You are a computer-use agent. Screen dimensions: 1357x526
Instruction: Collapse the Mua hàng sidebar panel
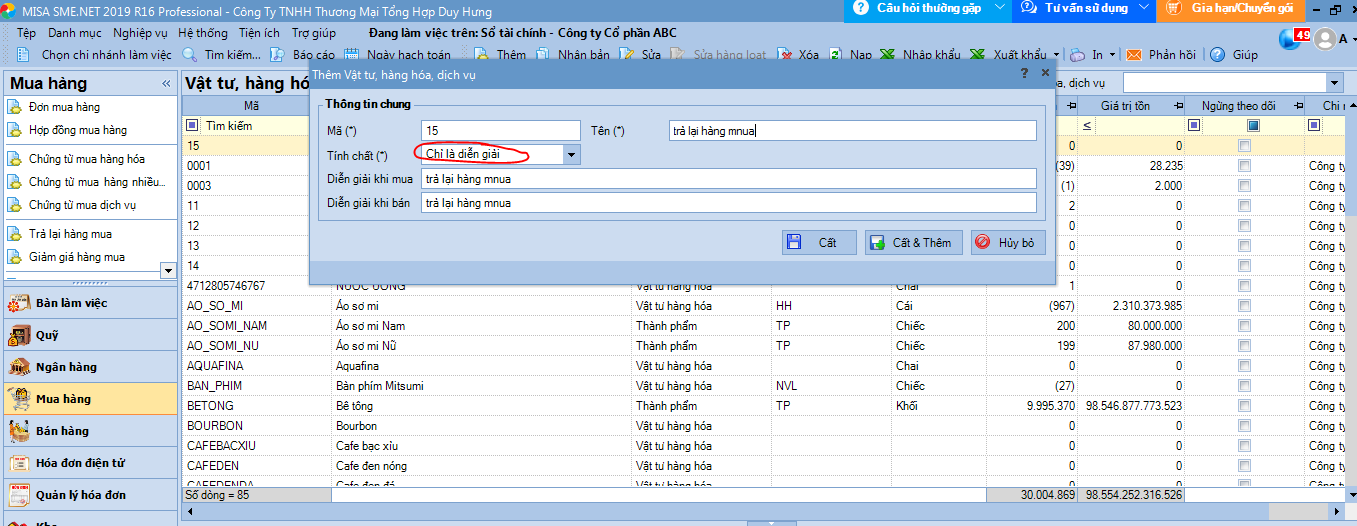pos(165,83)
